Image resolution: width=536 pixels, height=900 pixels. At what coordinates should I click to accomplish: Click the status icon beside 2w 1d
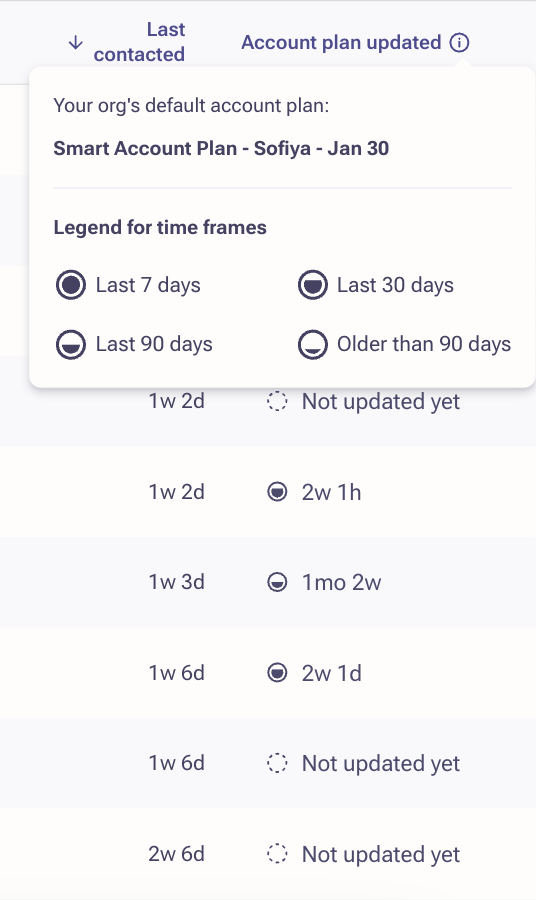pyautogui.click(x=277, y=673)
